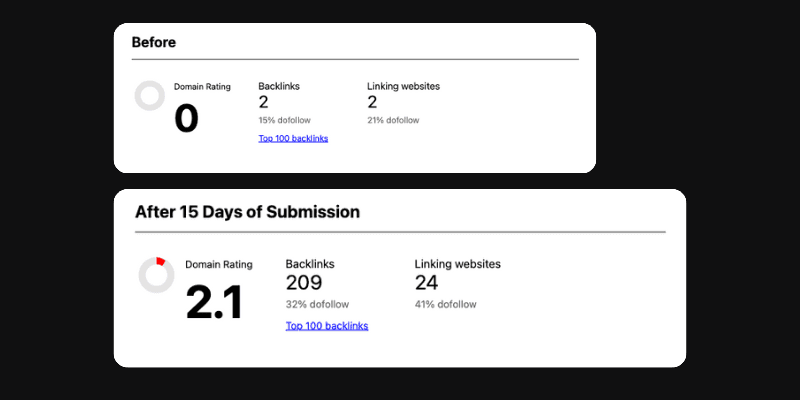The image size is (800, 400).
Task: Open Top 100 backlinks link in Before card
Action: point(293,138)
